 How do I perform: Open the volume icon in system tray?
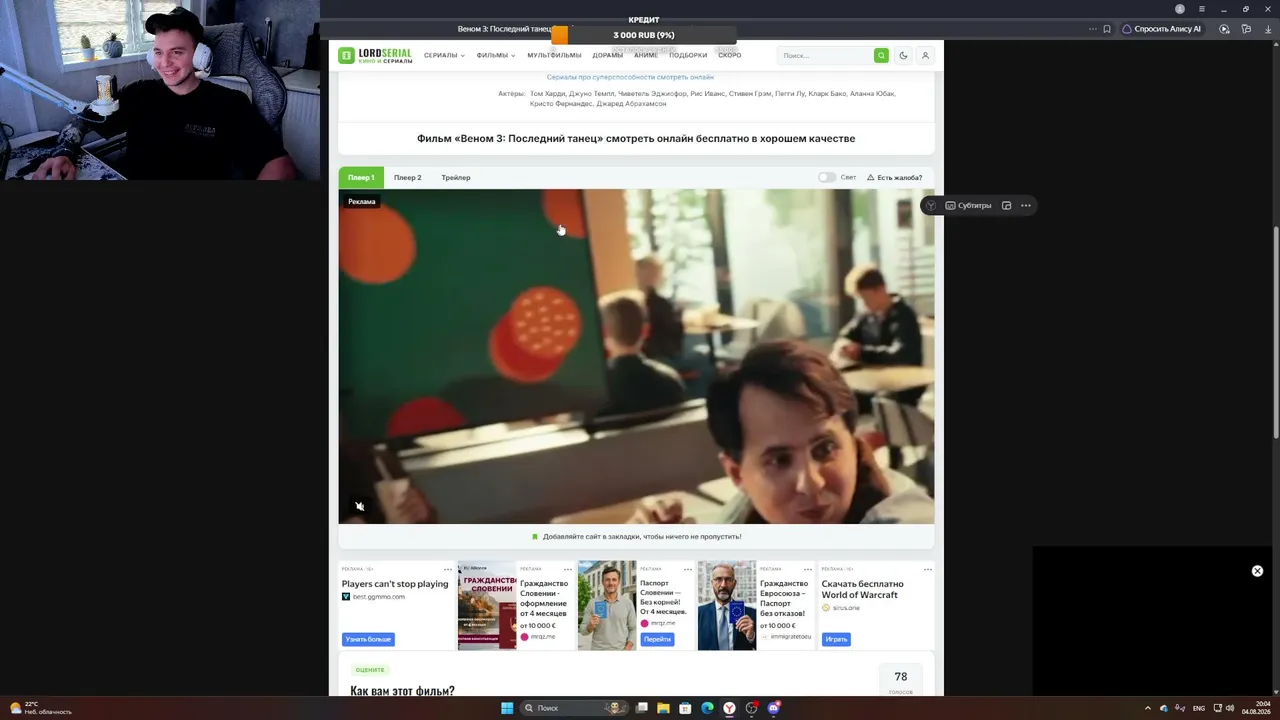tap(1230, 708)
